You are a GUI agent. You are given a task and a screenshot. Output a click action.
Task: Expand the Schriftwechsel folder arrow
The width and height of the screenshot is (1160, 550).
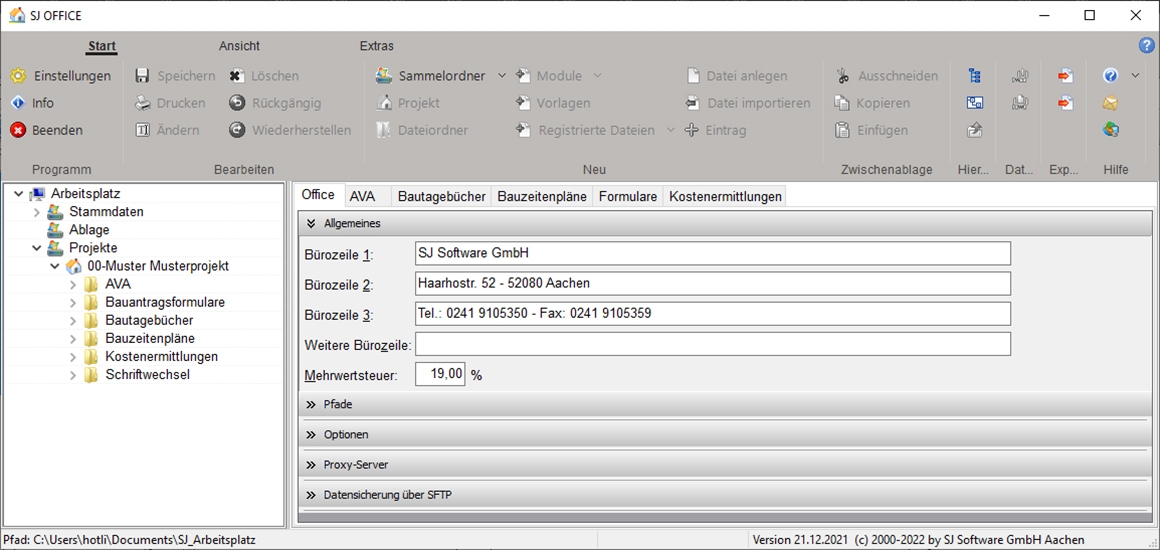pyautogui.click(x=72, y=375)
